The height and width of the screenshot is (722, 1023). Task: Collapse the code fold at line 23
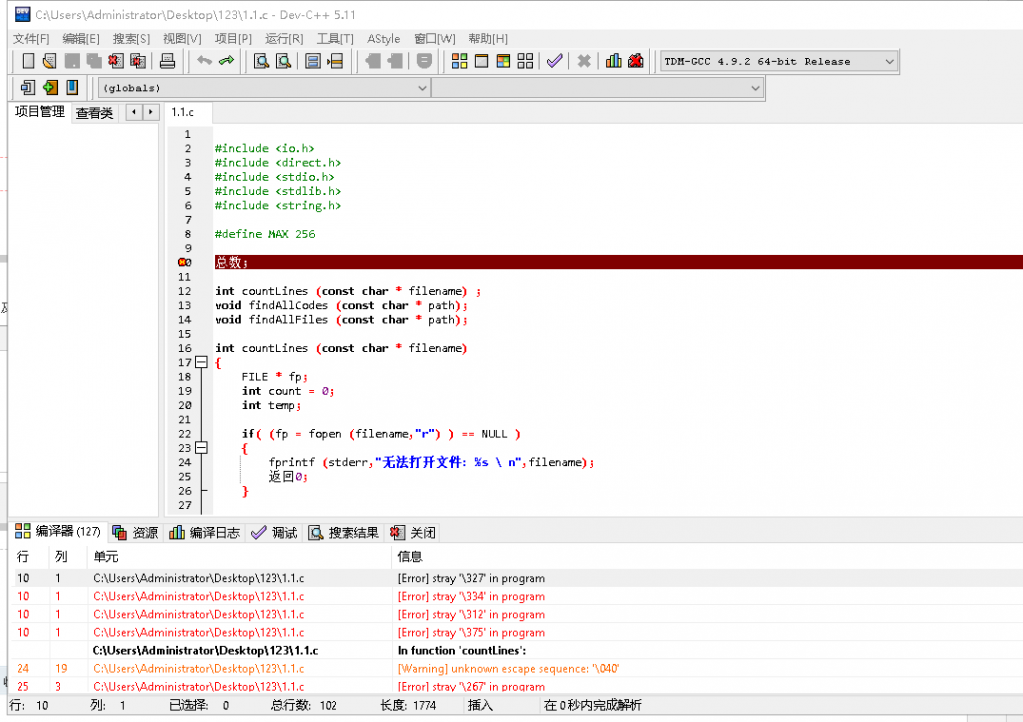[x=202, y=448]
